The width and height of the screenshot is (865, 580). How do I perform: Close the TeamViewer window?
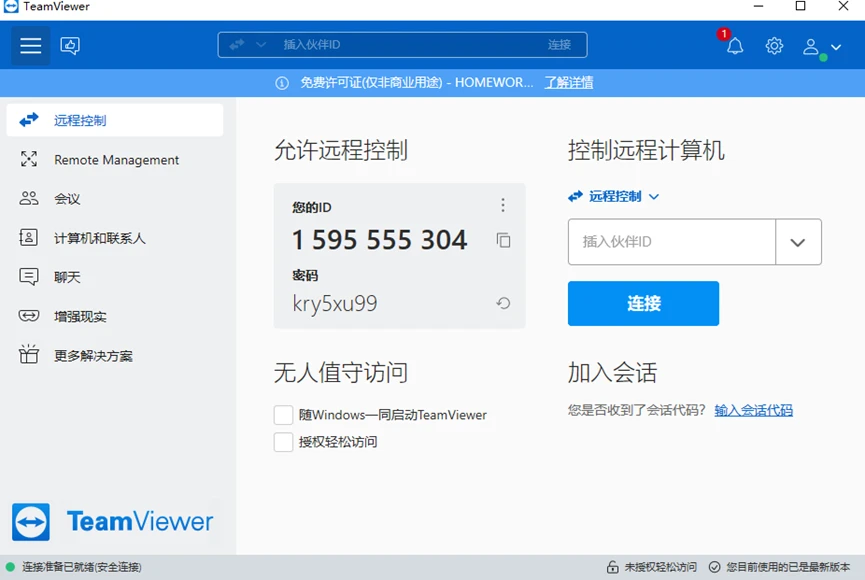tap(843, 6)
